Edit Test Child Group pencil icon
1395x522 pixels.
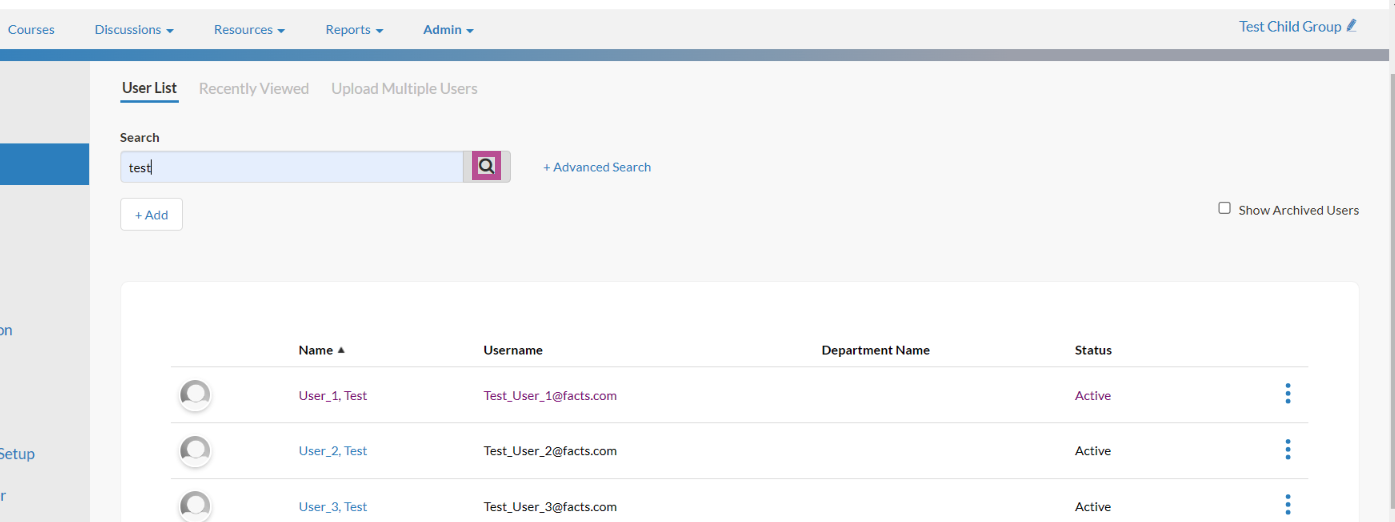(x=1352, y=26)
